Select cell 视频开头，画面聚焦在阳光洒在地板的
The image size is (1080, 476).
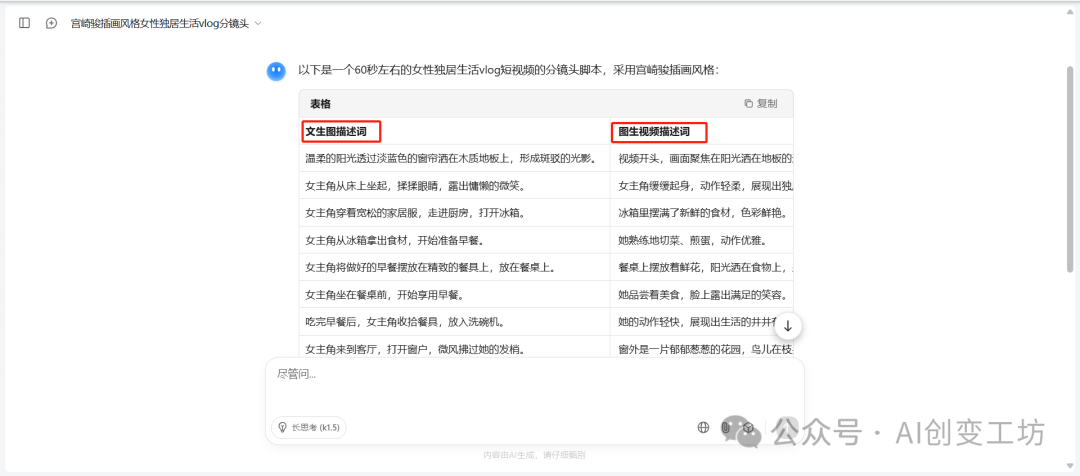coord(702,158)
